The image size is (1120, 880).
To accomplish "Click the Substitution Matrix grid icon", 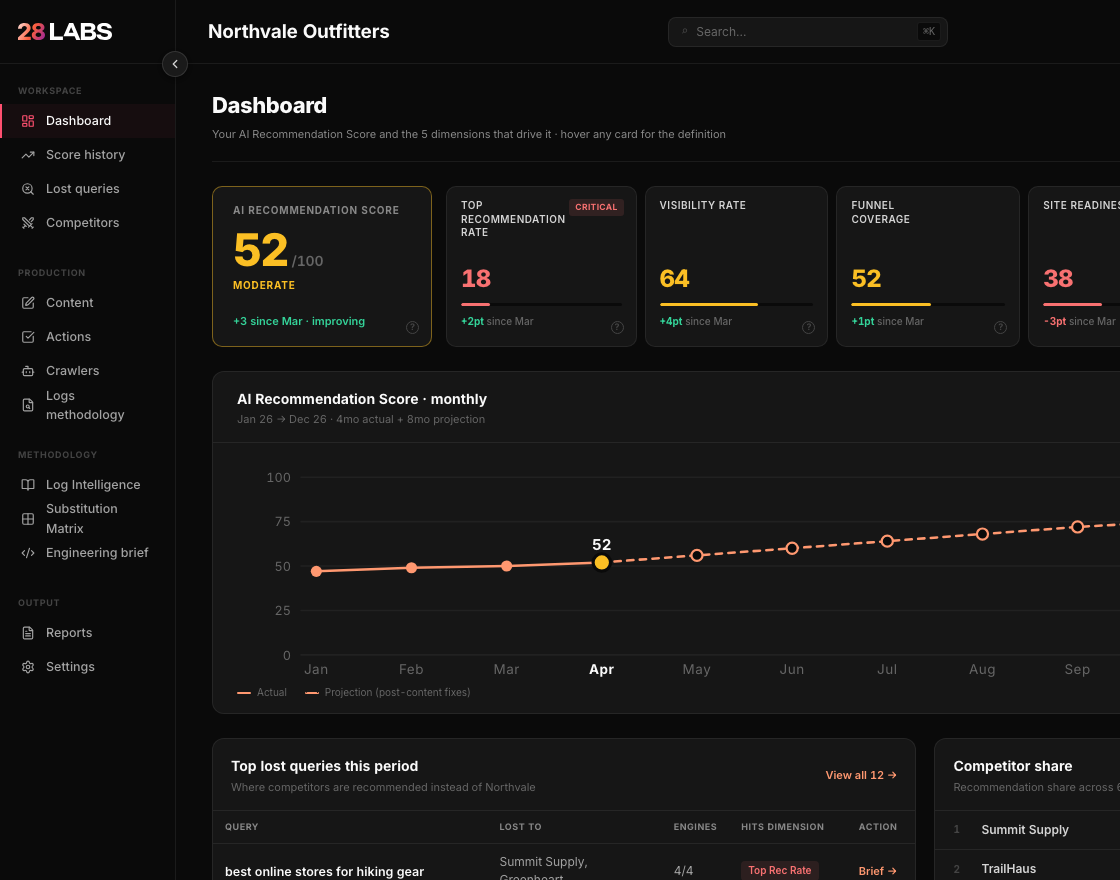I will (28, 519).
